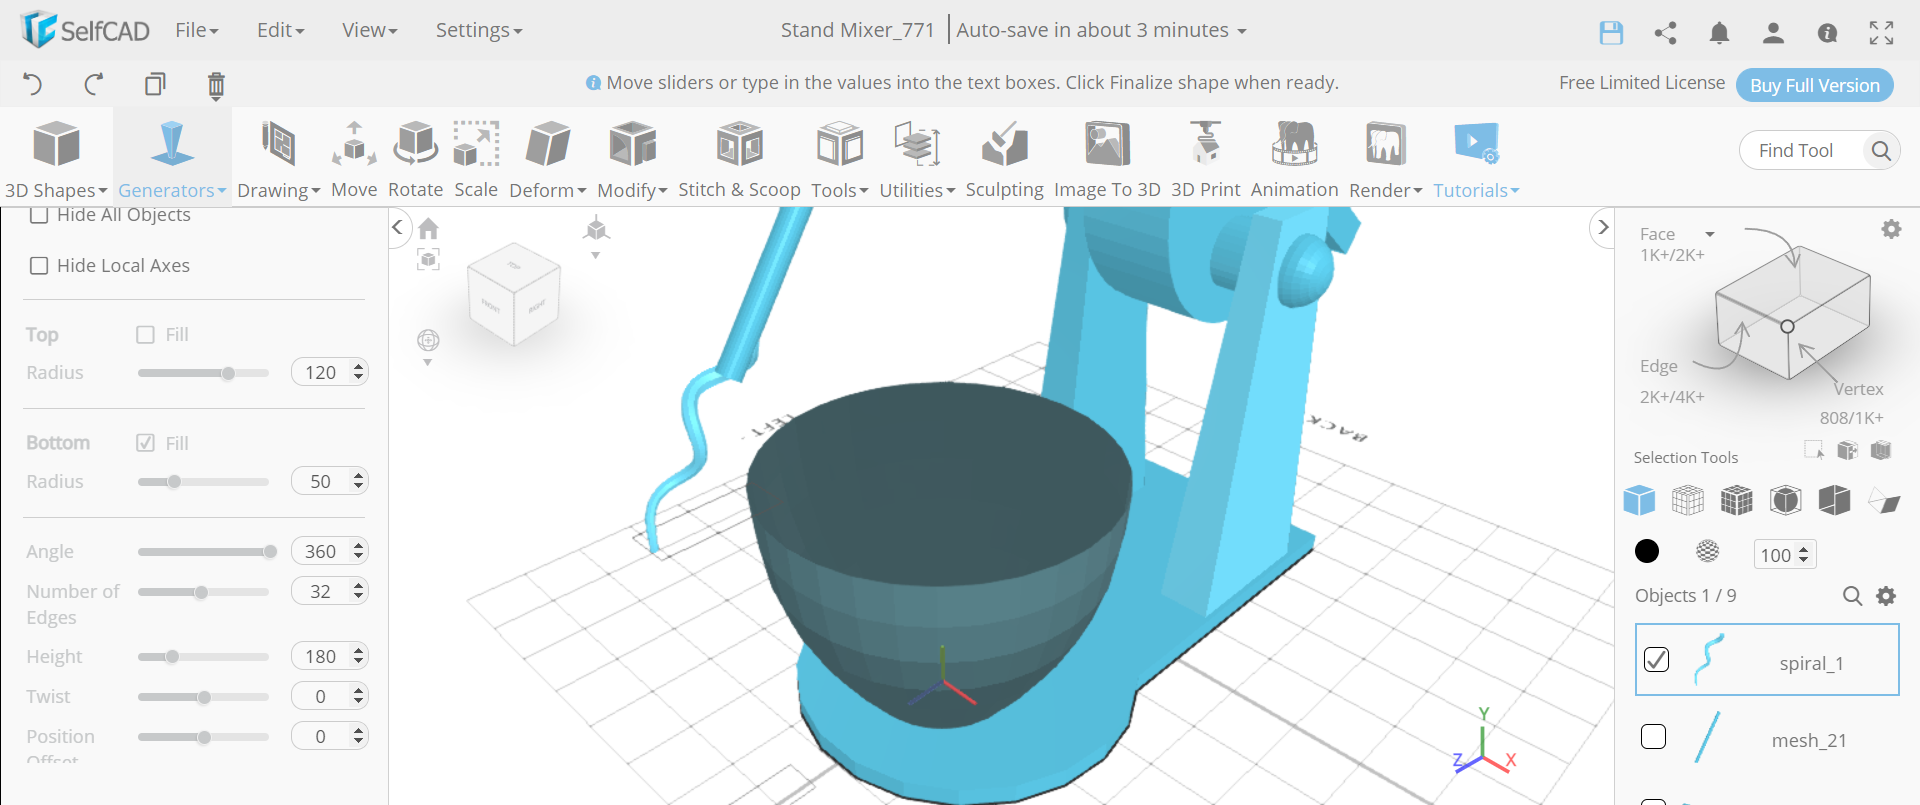This screenshot has width=1920, height=805.
Task: Select the wireframe sphere shading option
Action: coord(1708,551)
